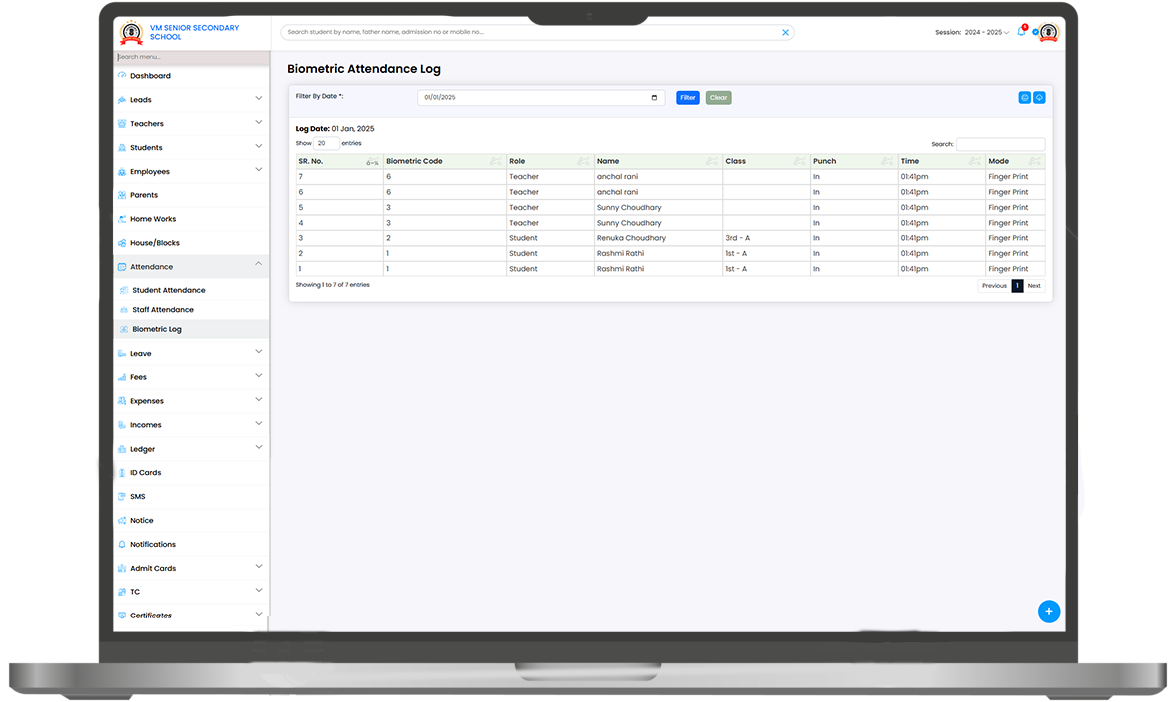Screen dimensions: 1175x702
Task: Open the calendar picker in date field
Action: (x=654, y=98)
